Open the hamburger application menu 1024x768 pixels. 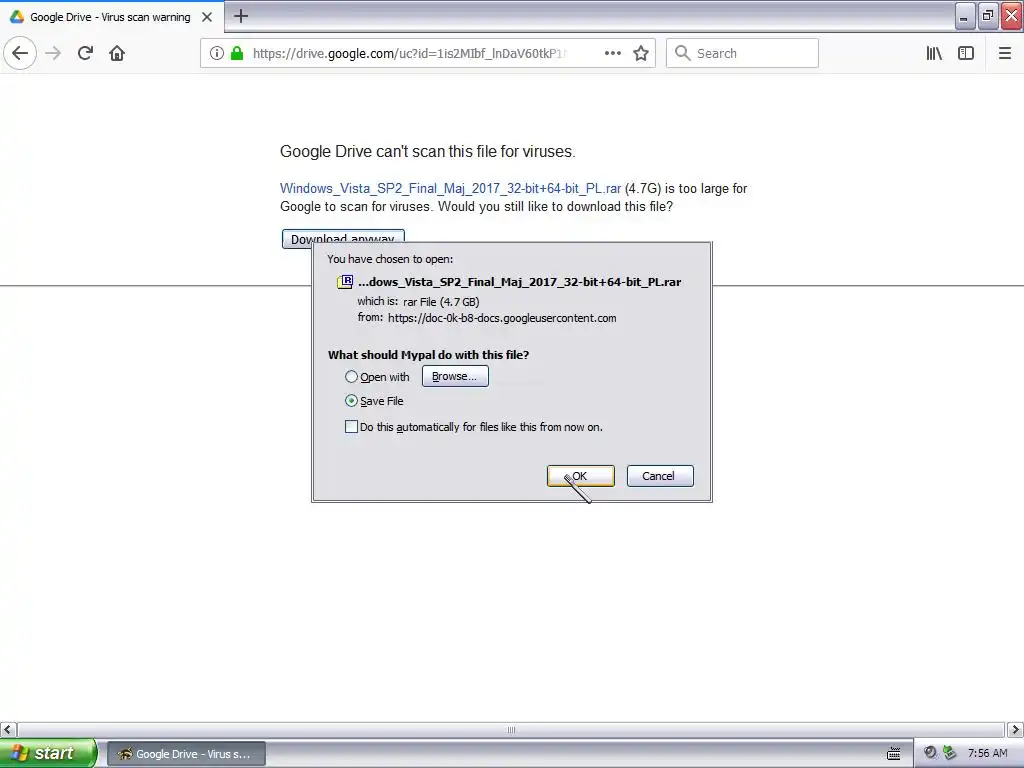tap(1005, 53)
